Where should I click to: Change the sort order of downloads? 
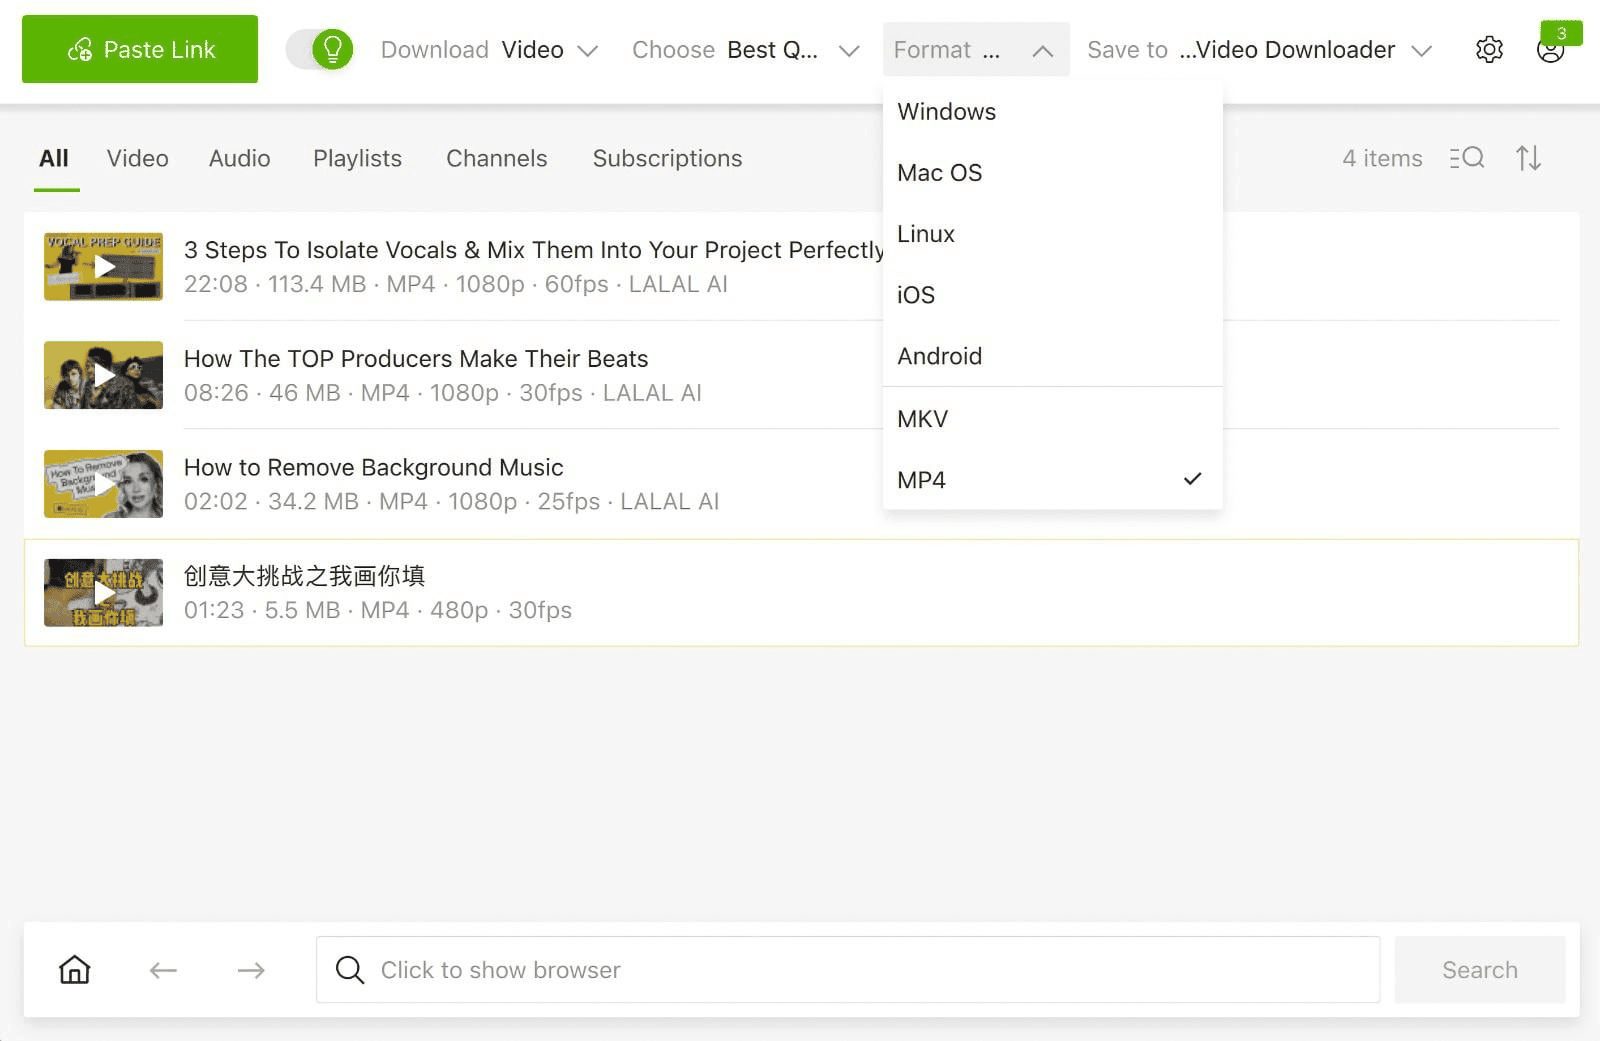tap(1528, 158)
